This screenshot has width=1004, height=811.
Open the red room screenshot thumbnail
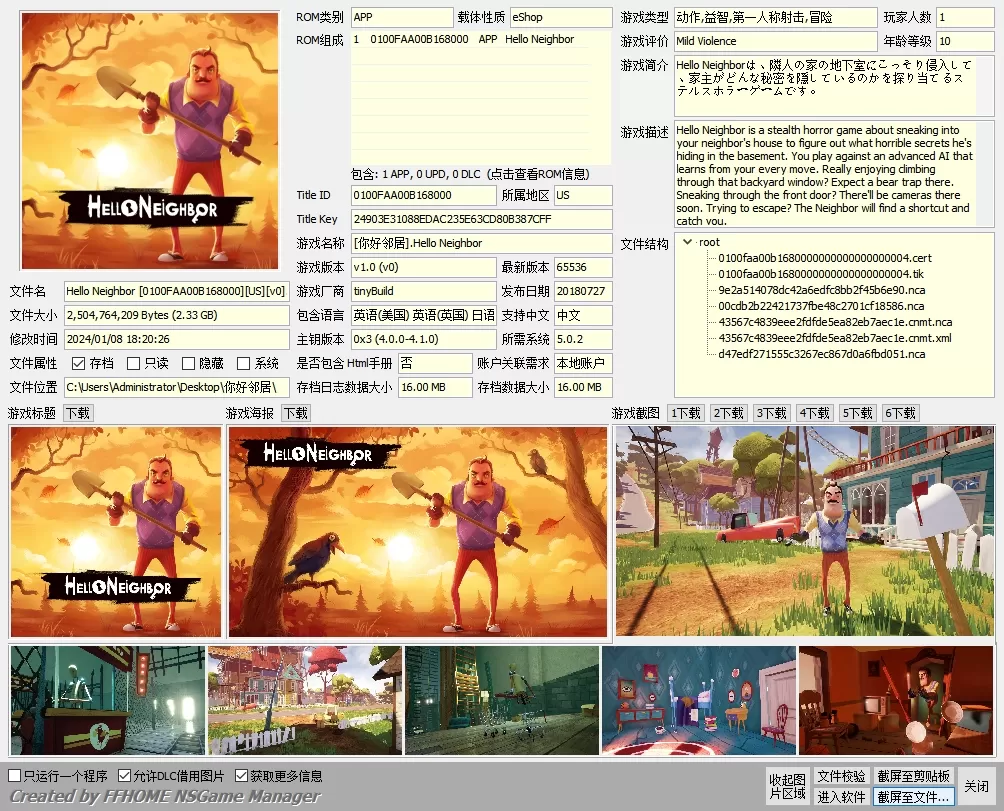[896, 700]
